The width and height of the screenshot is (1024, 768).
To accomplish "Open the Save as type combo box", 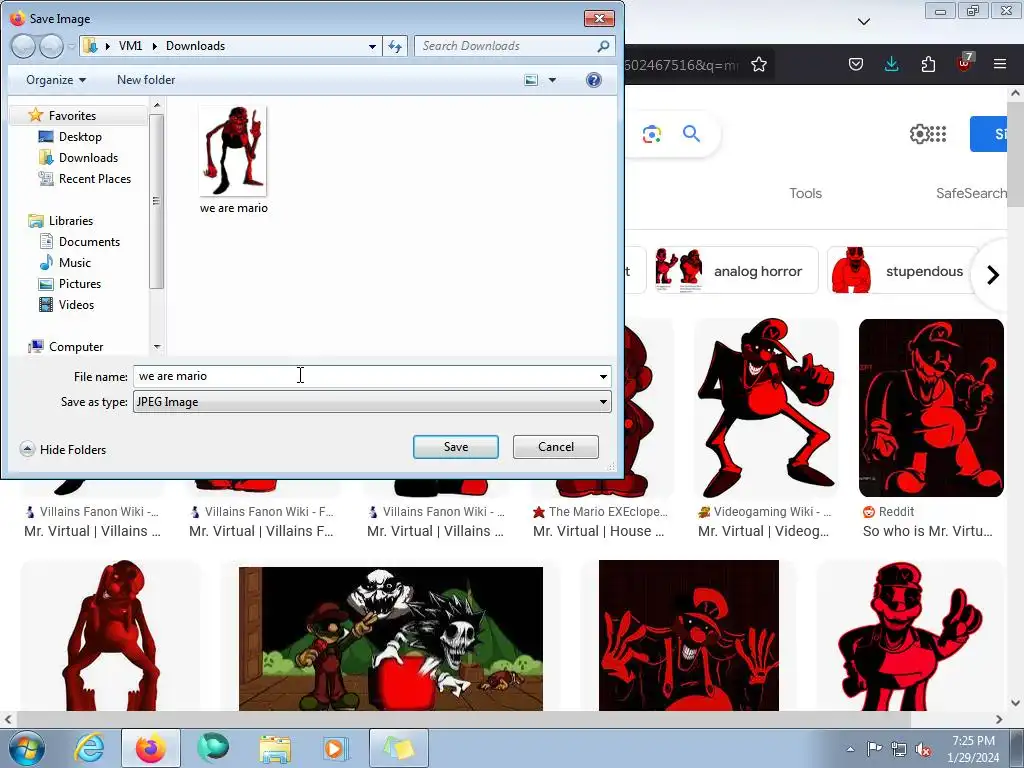I will pyautogui.click(x=372, y=402).
